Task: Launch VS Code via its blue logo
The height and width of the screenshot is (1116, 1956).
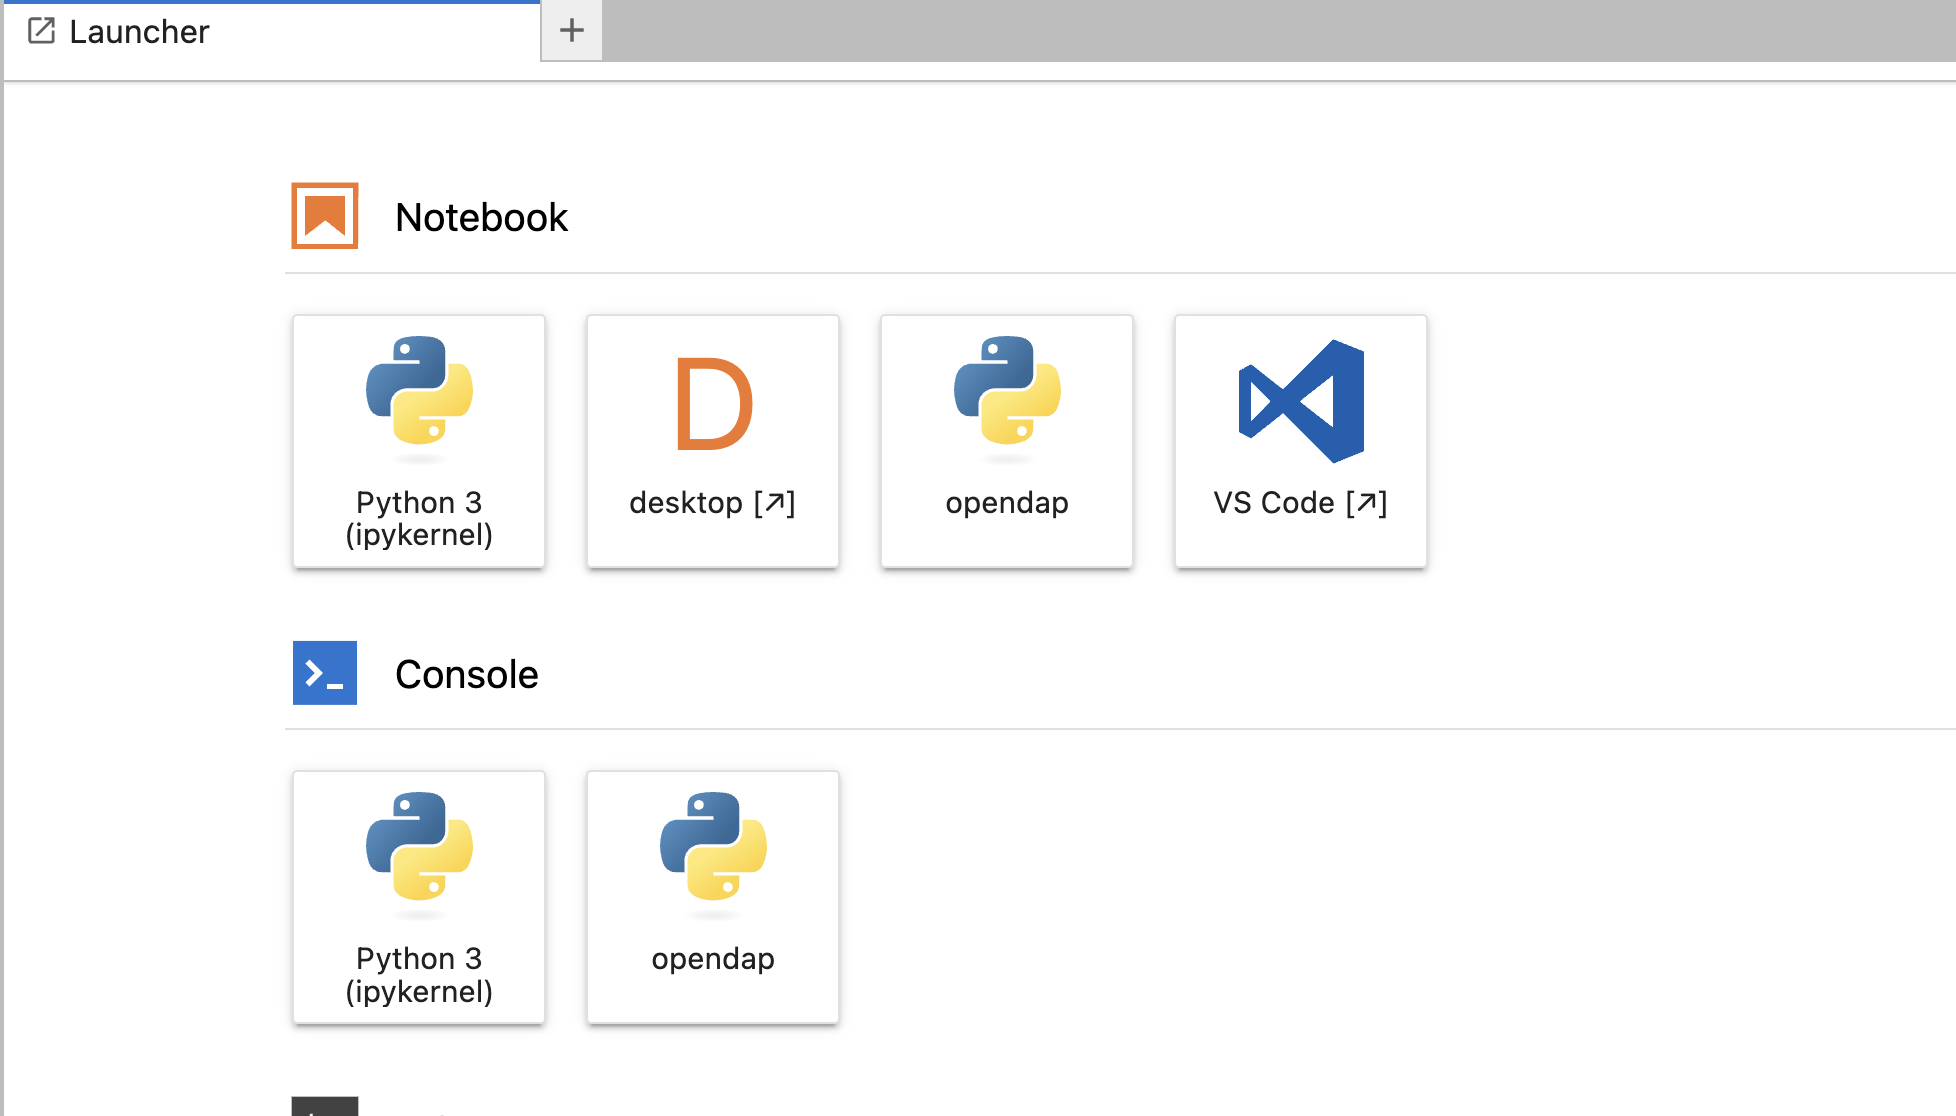Action: (1301, 401)
